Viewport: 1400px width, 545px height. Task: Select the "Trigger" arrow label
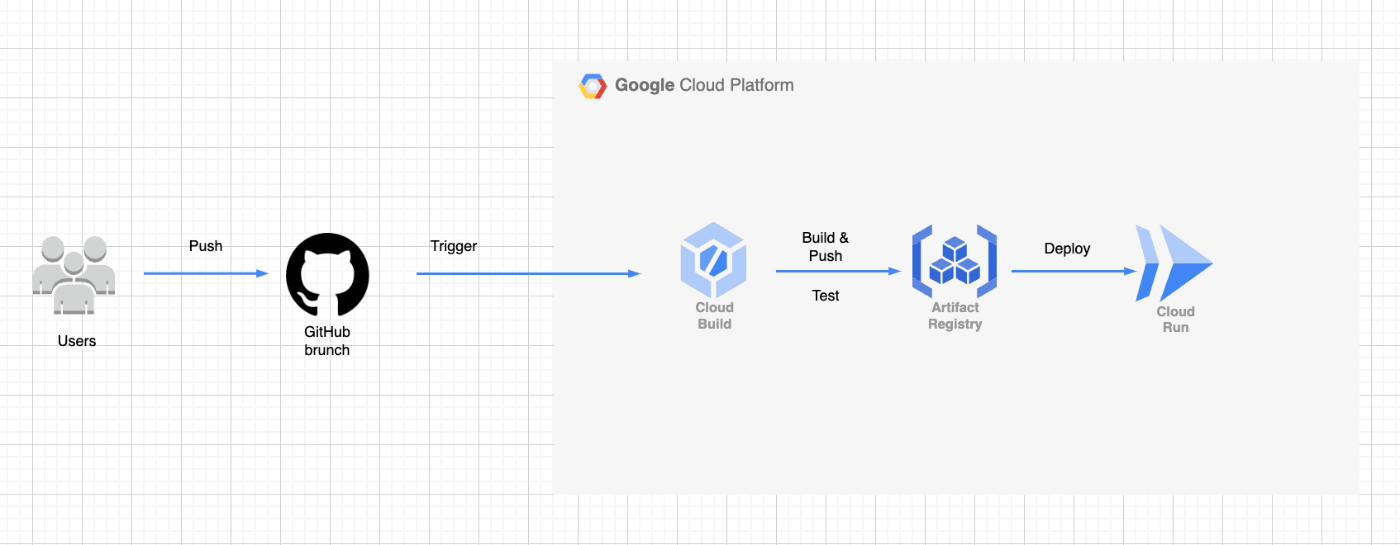point(454,245)
